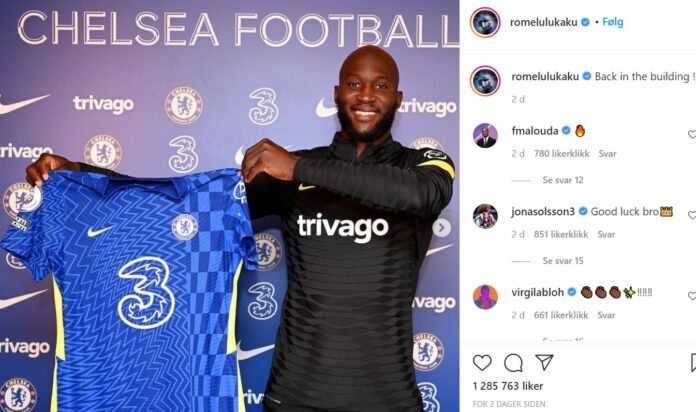Open jonasolsson3's profile avatar
The width and height of the screenshot is (696, 412).
485,216
